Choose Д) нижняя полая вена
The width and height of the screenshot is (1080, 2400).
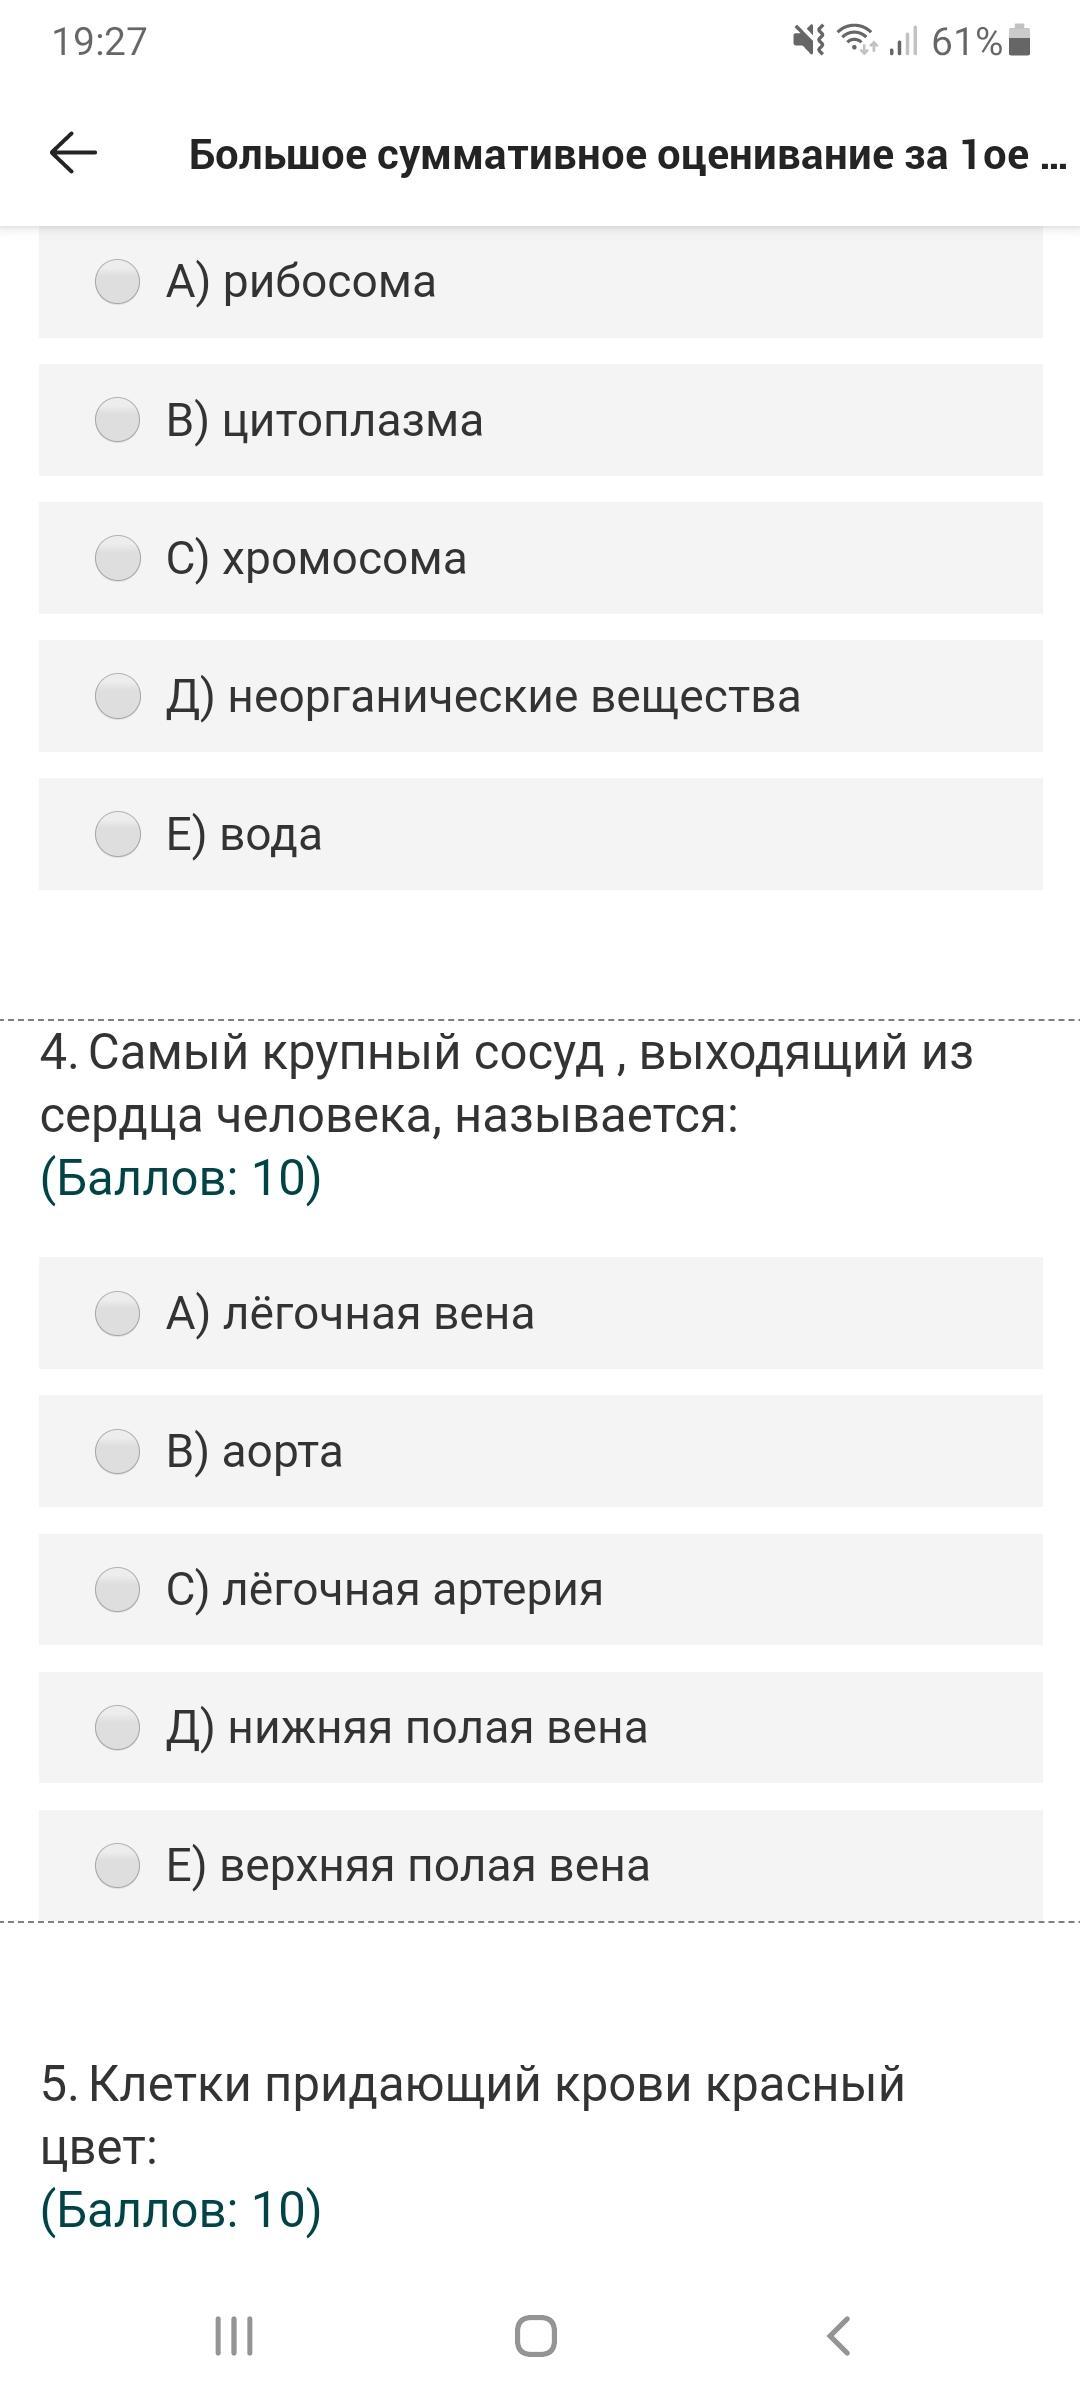coord(118,1727)
